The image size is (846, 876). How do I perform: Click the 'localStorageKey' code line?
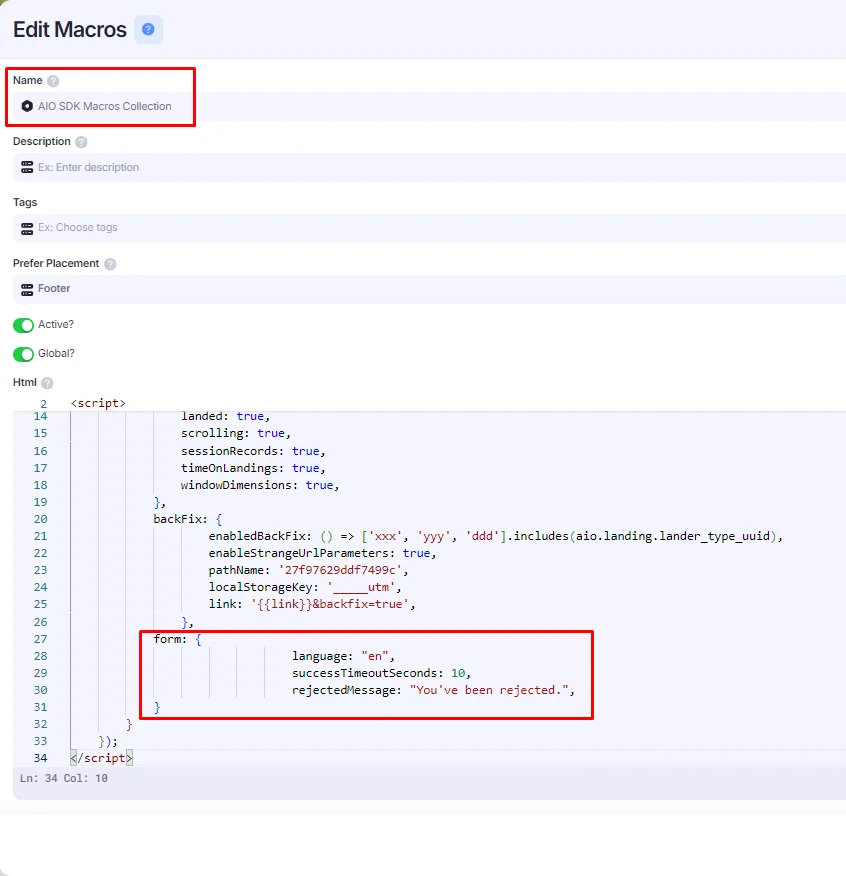tap(305, 587)
